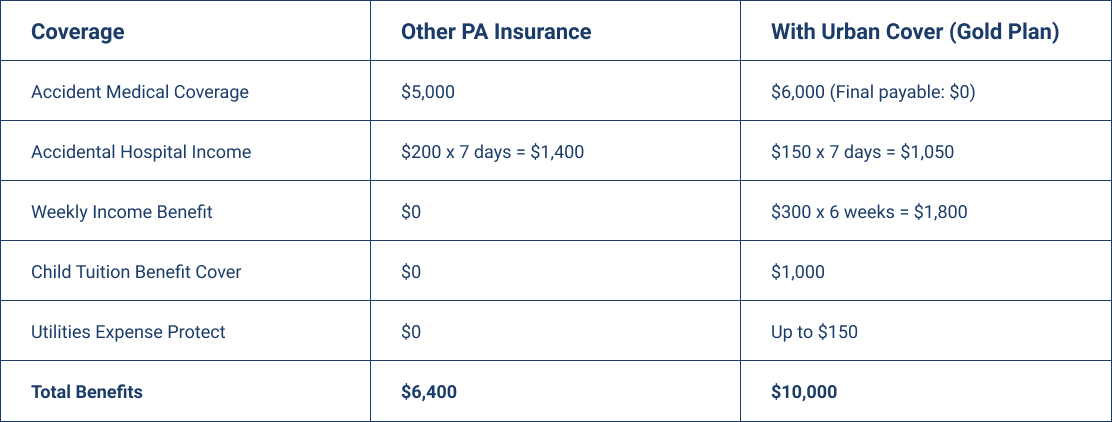1112x422 pixels.
Task: Click the $10,000 total cell
Action: coord(804,392)
